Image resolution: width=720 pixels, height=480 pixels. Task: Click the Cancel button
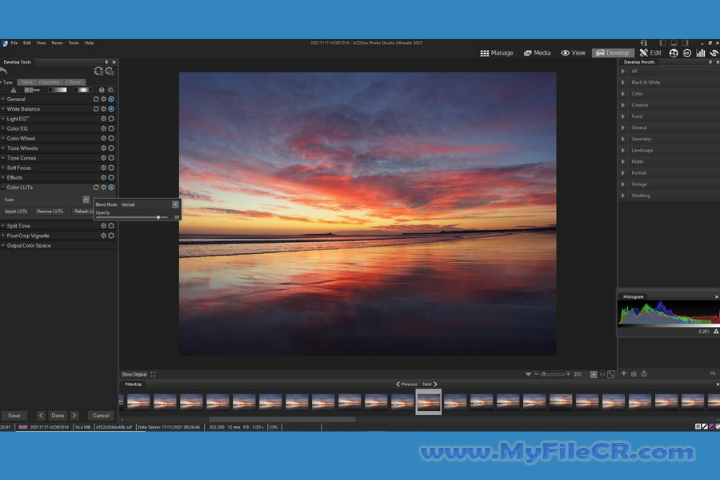point(101,416)
